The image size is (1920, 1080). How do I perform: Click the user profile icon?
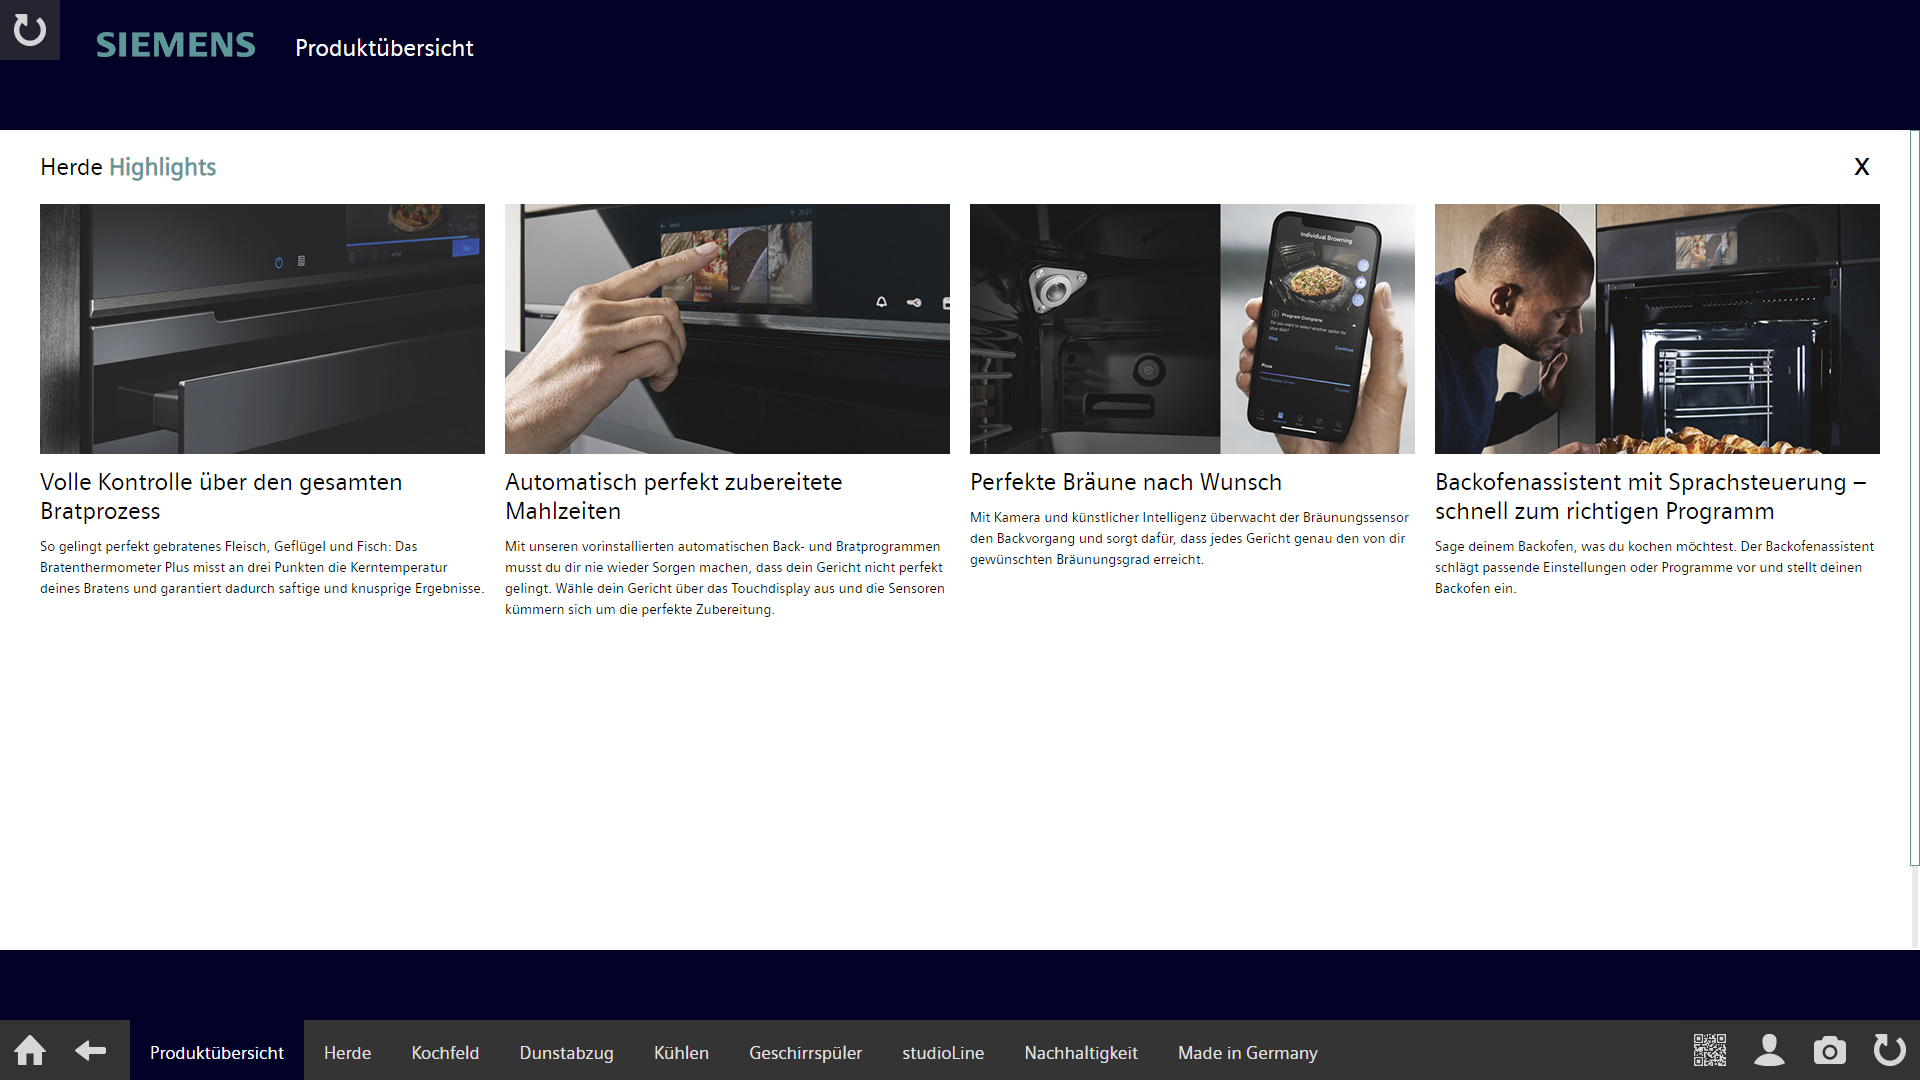point(1769,1051)
